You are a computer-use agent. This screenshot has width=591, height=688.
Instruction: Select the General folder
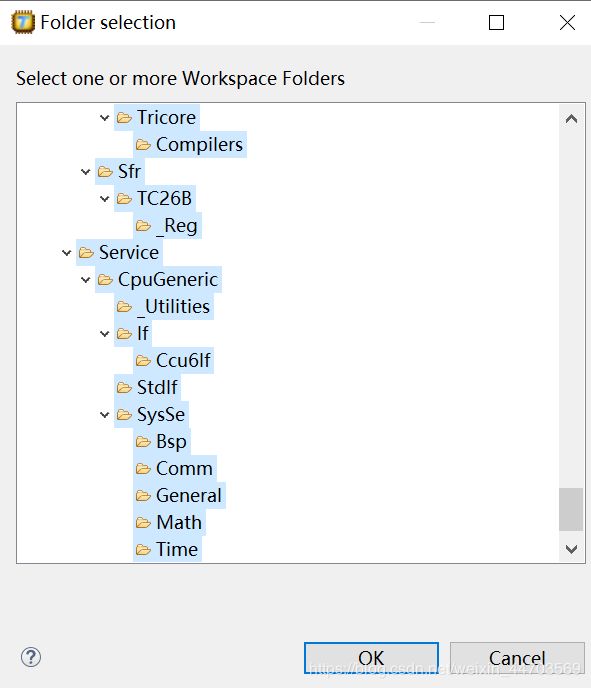pos(179,496)
